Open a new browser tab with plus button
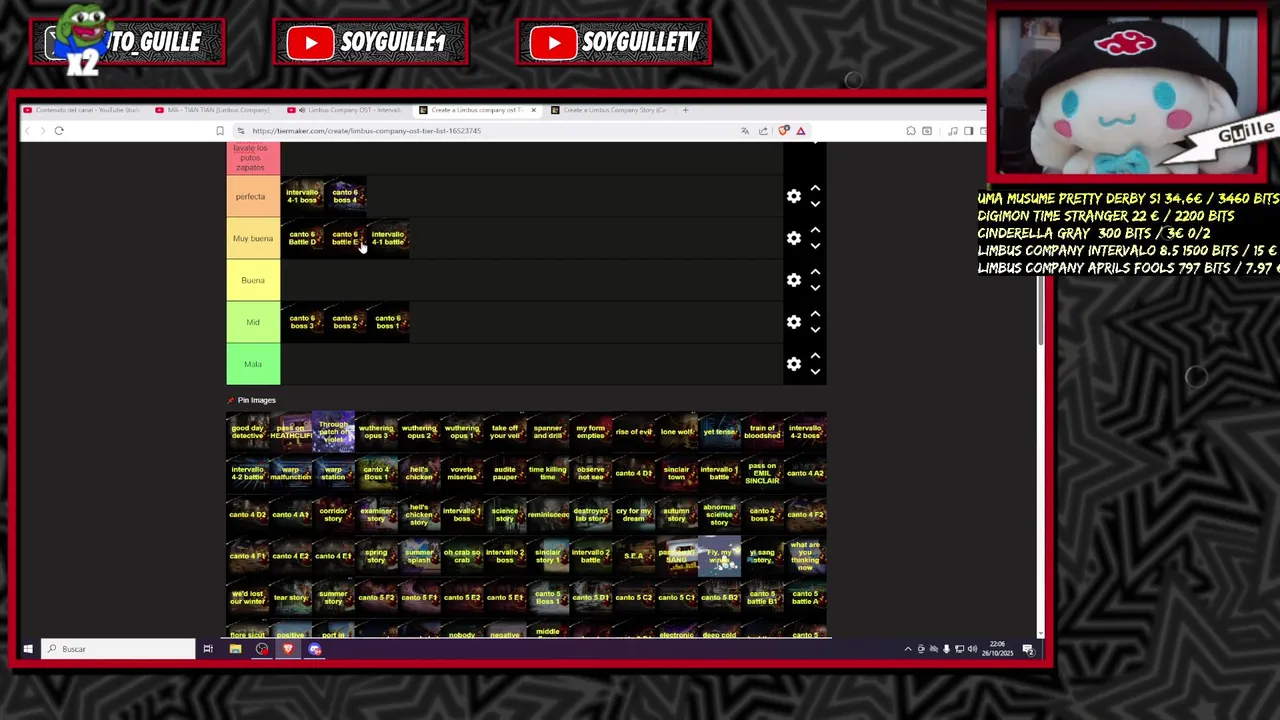1280x720 pixels. pos(685,110)
